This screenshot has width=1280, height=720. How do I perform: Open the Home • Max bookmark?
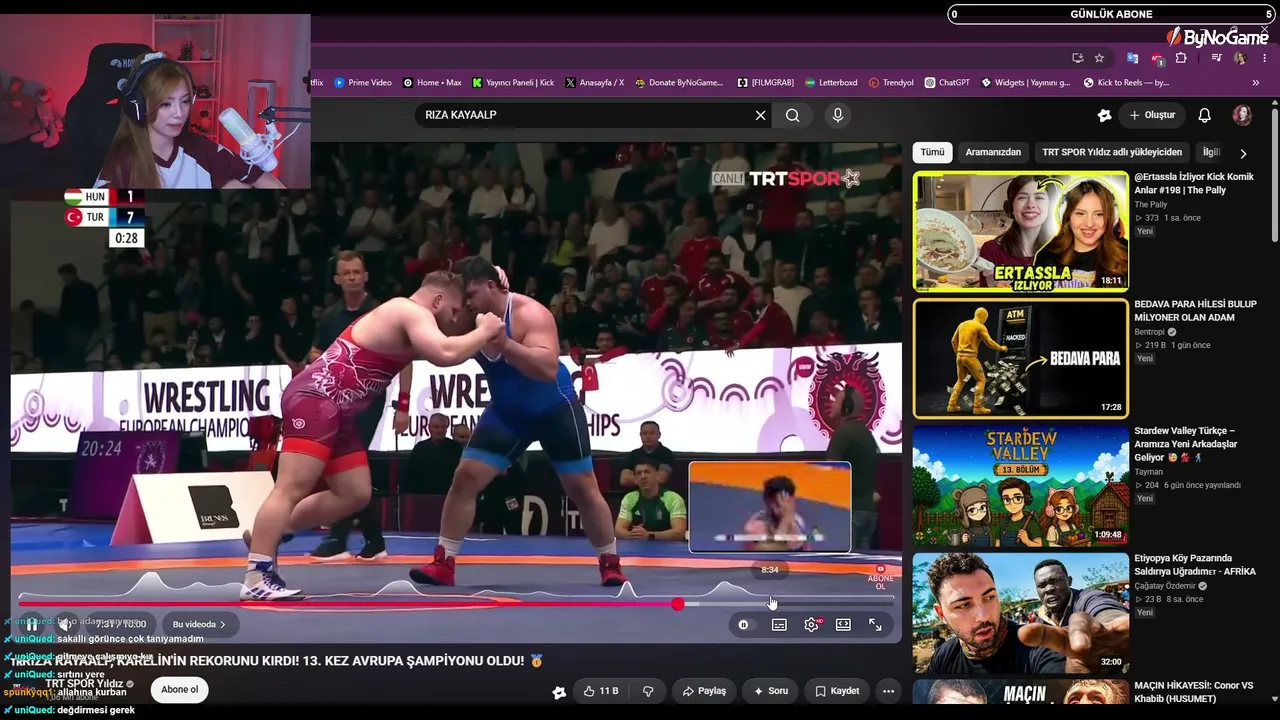pyautogui.click(x=432, y=83)
